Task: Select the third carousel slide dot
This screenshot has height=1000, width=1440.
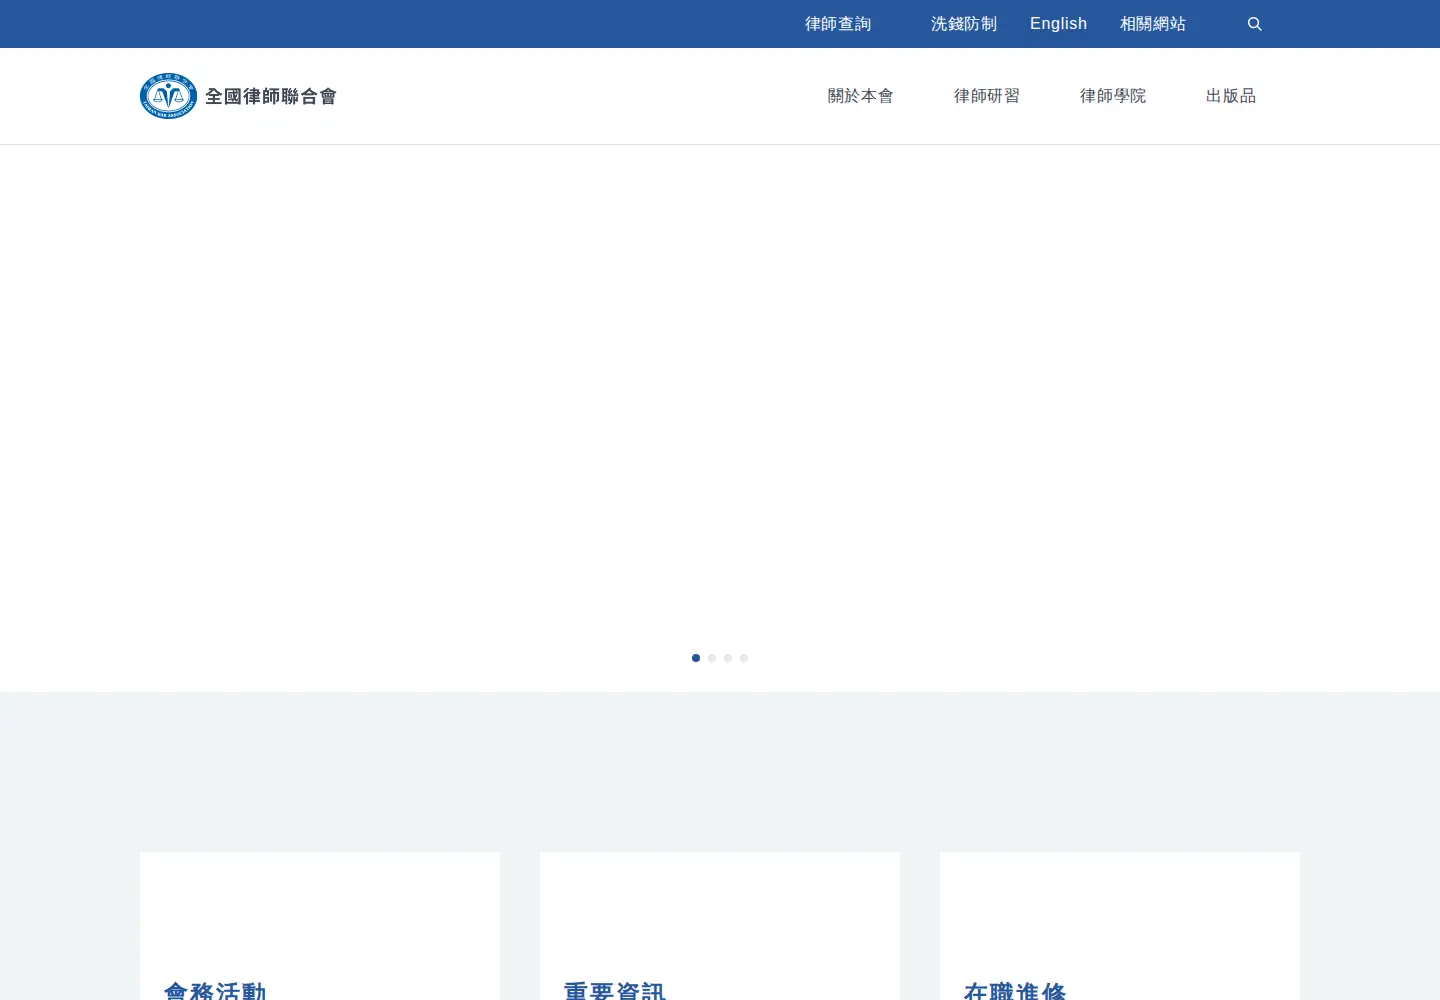Action: pos(728,658)
